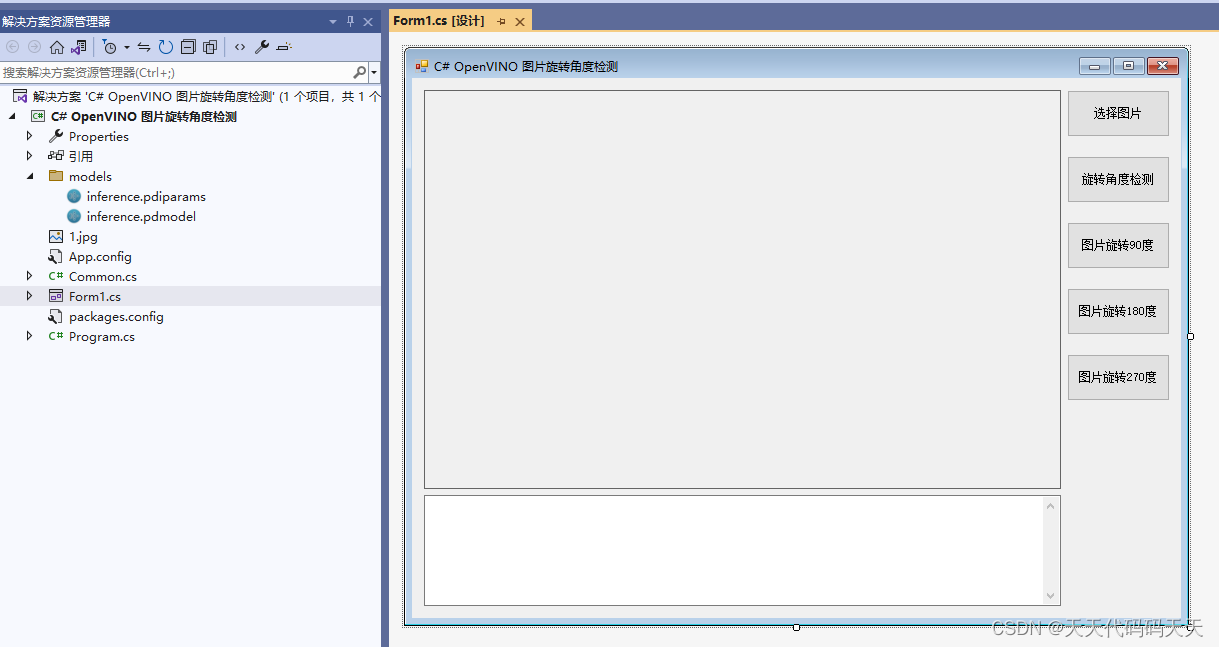
Task: Click the Back navigation arrow icon
Action: [12, 46]
